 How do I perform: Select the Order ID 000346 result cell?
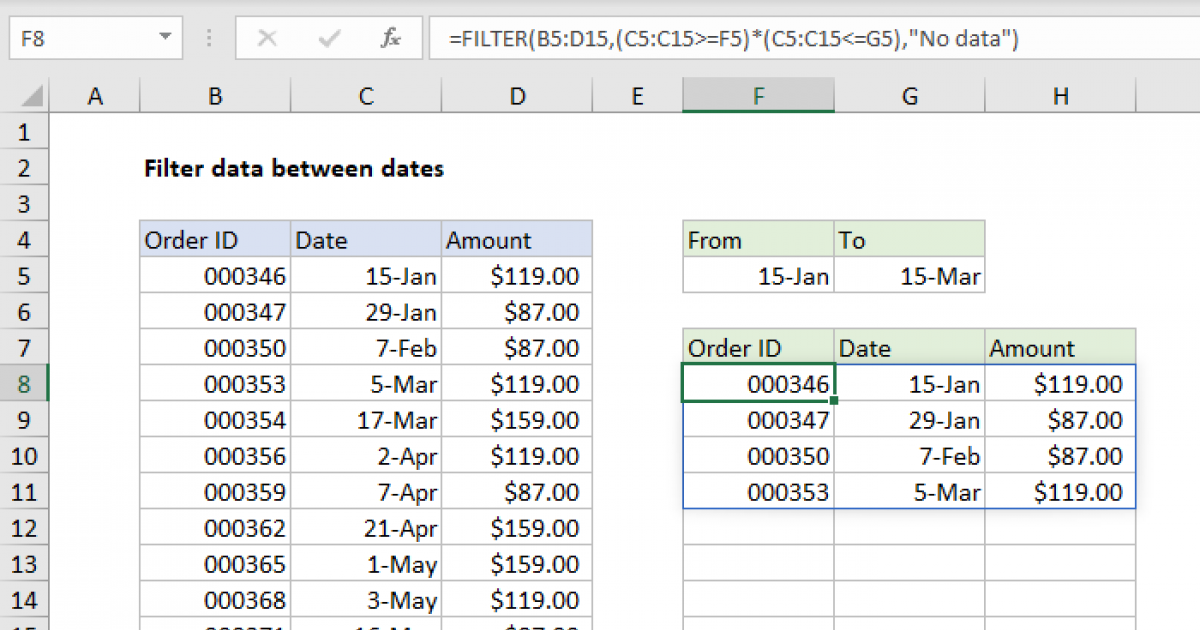click(757, 383)
